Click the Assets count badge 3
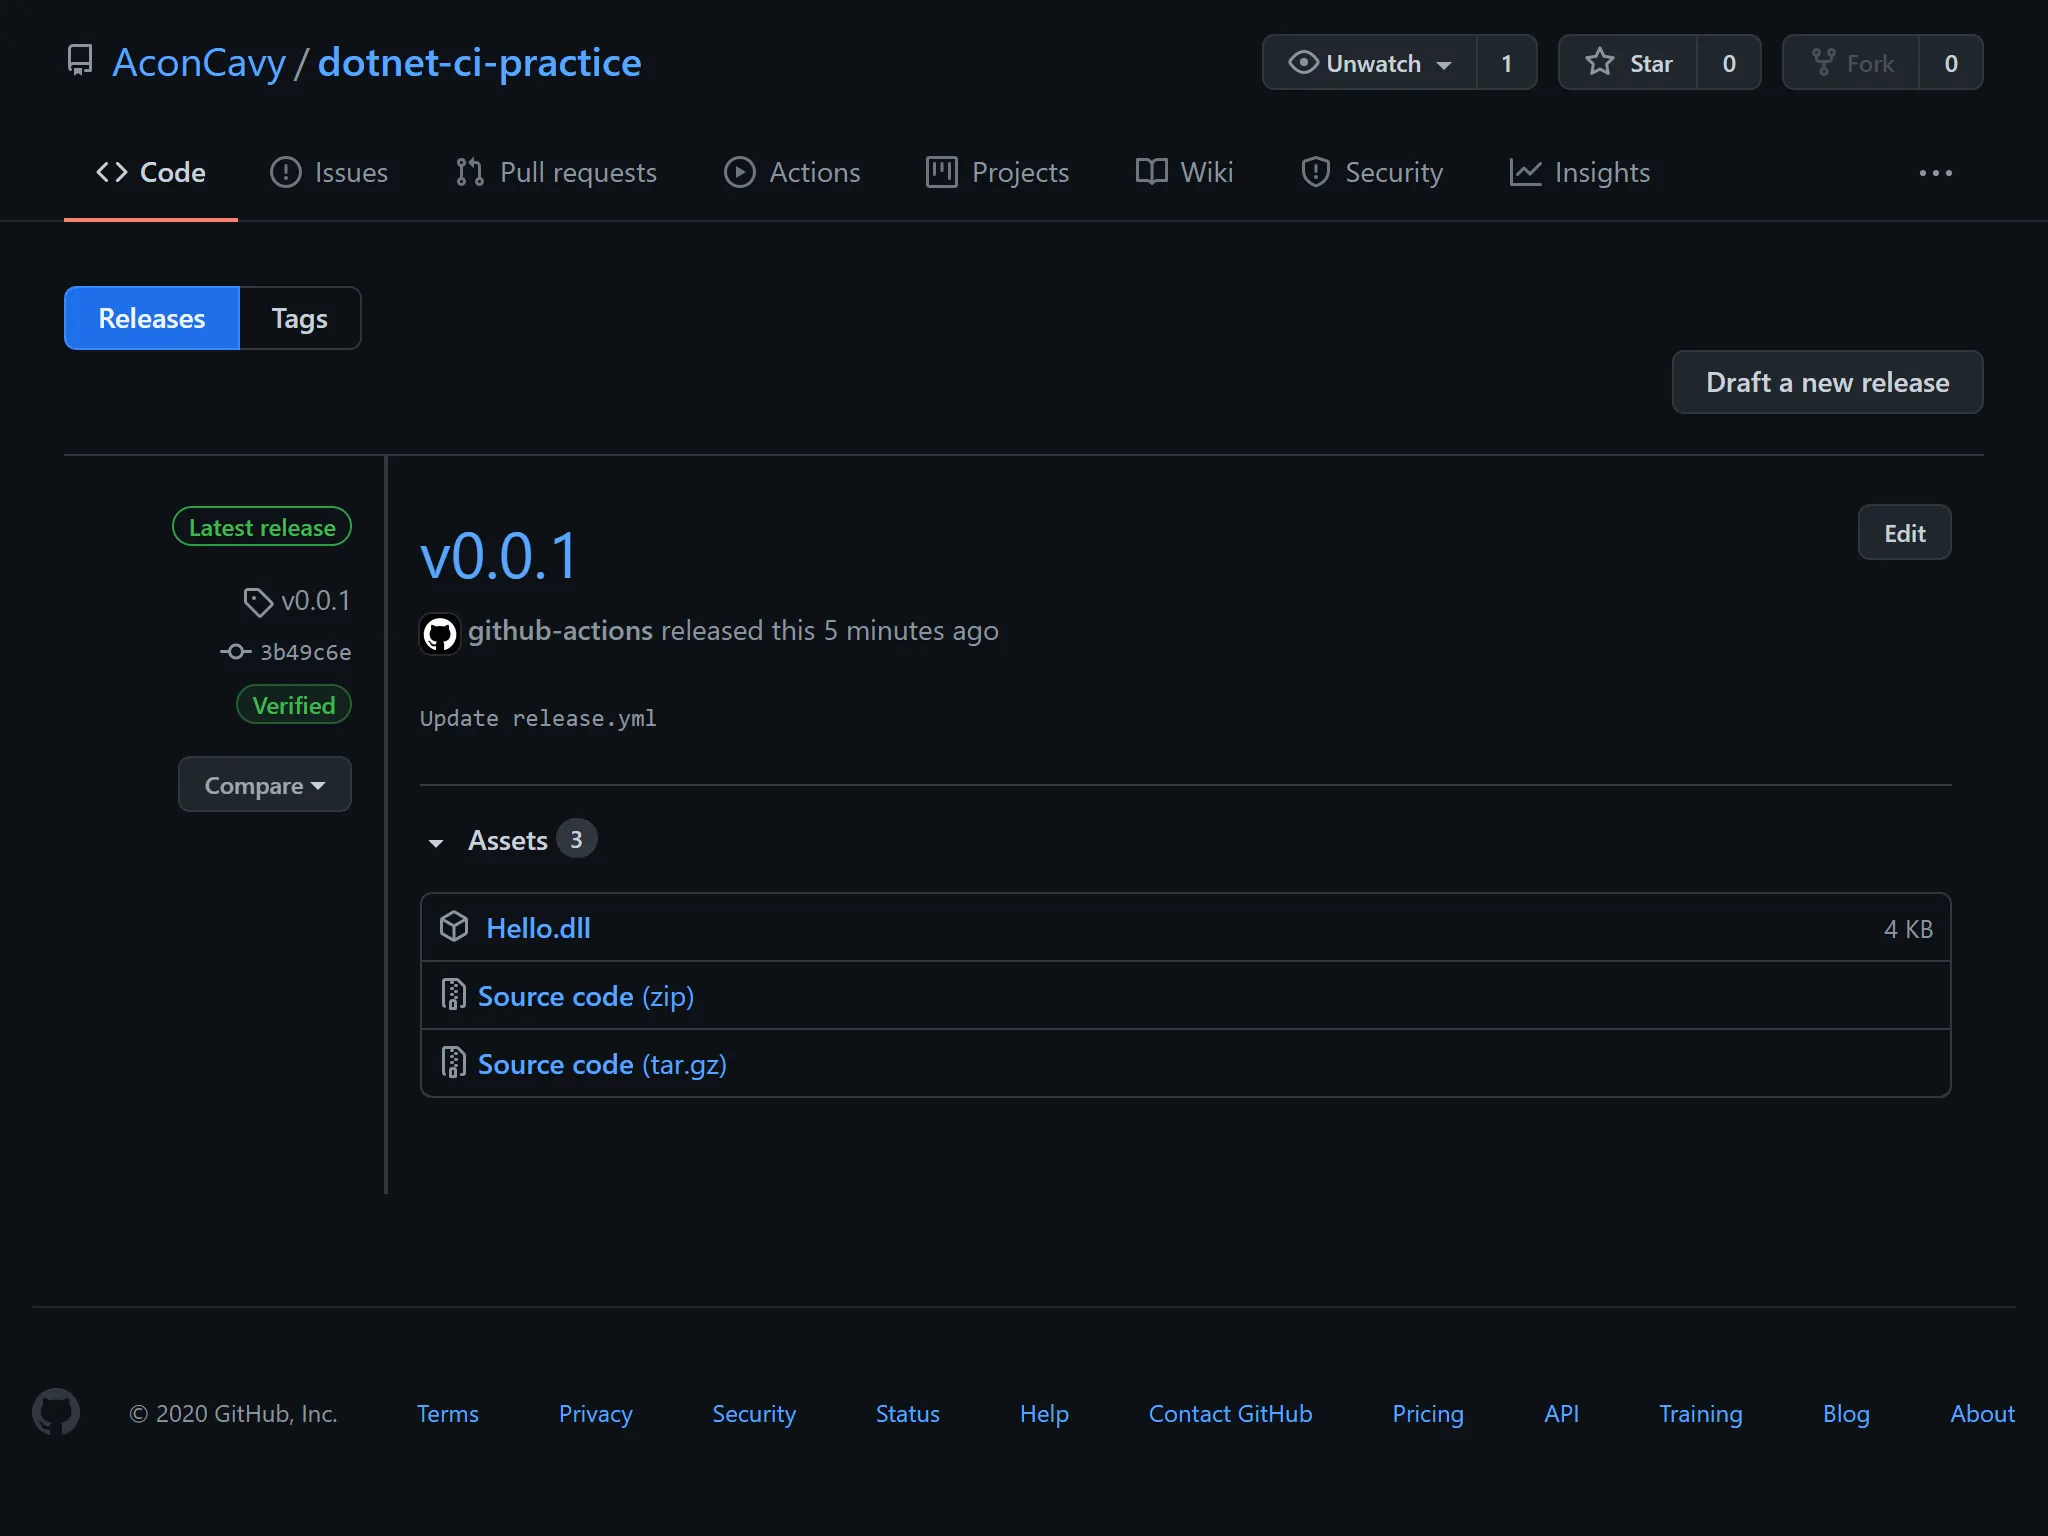The height and width of the screenshot is (1536, 2048). (576, 839)
